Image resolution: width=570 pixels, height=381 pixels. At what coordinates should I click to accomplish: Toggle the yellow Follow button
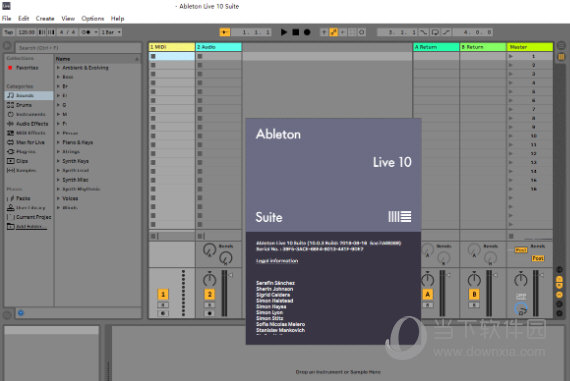click(x=225, y=32)
